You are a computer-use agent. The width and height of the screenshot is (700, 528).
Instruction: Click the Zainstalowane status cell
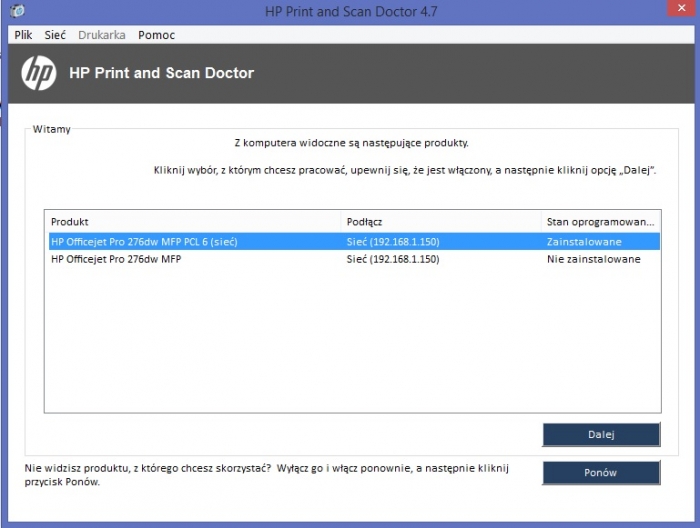pyautogui.click(x=584, y=242)
